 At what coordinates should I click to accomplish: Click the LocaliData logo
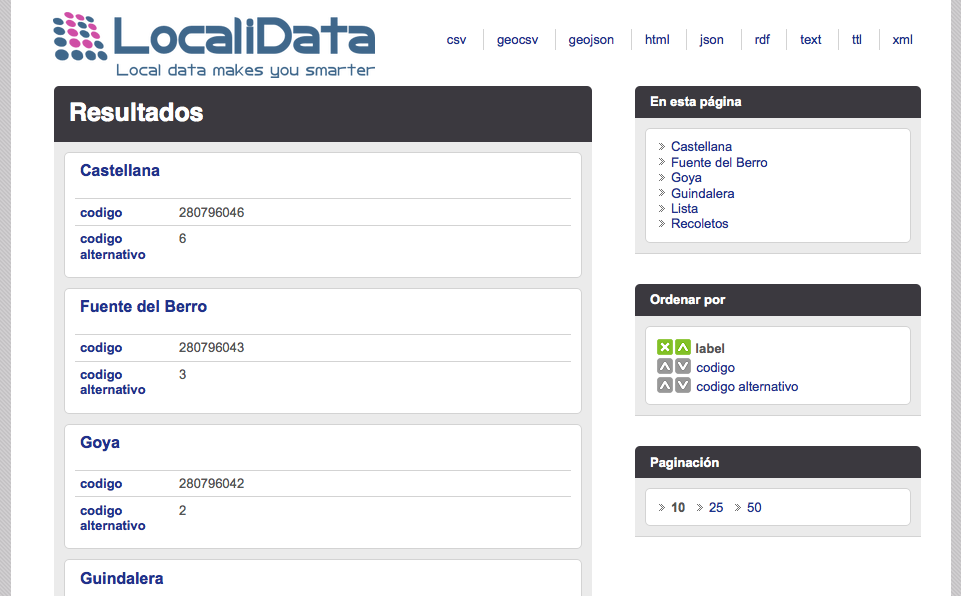click(214, 45)
